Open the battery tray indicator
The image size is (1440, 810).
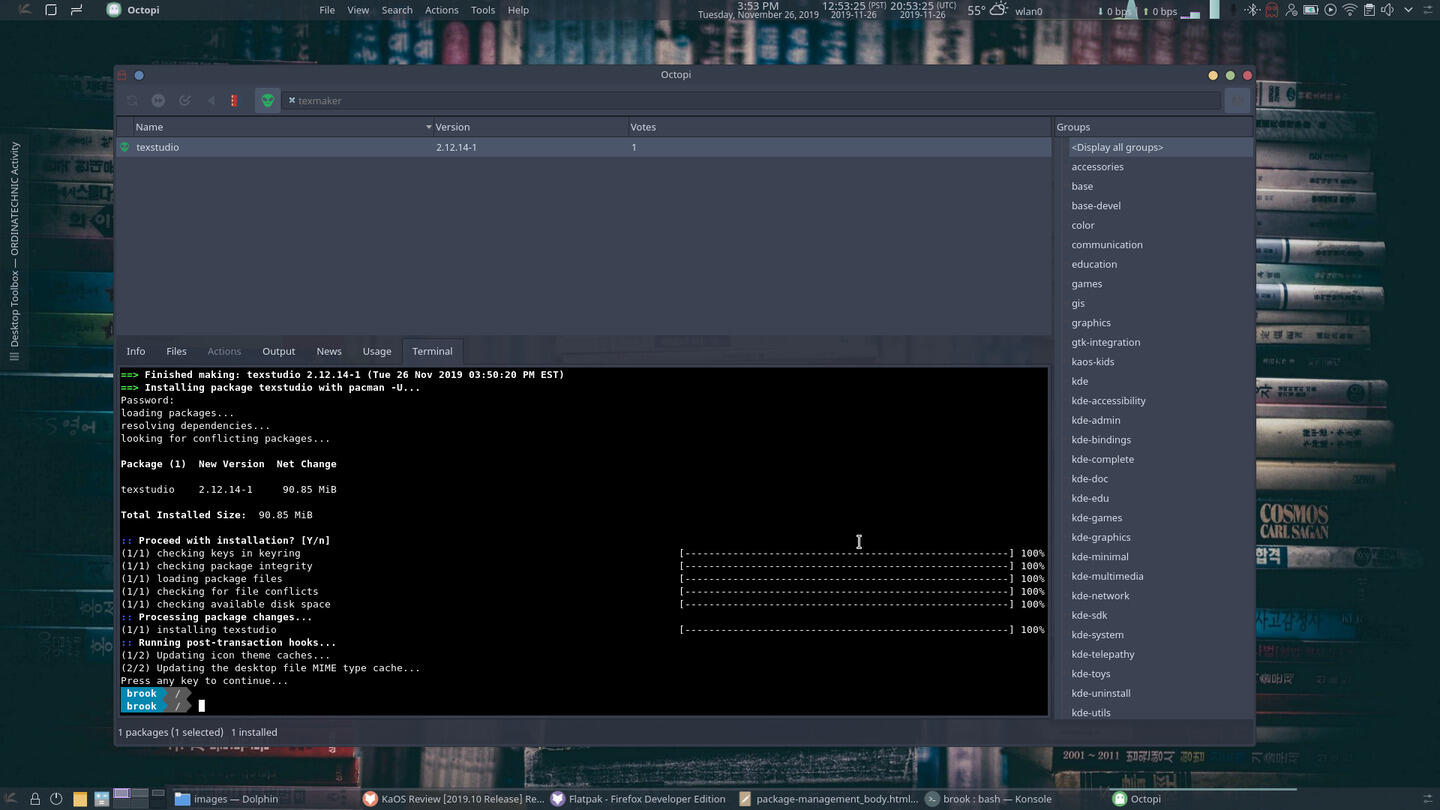pyautogui.click(x=1310, y=10)
